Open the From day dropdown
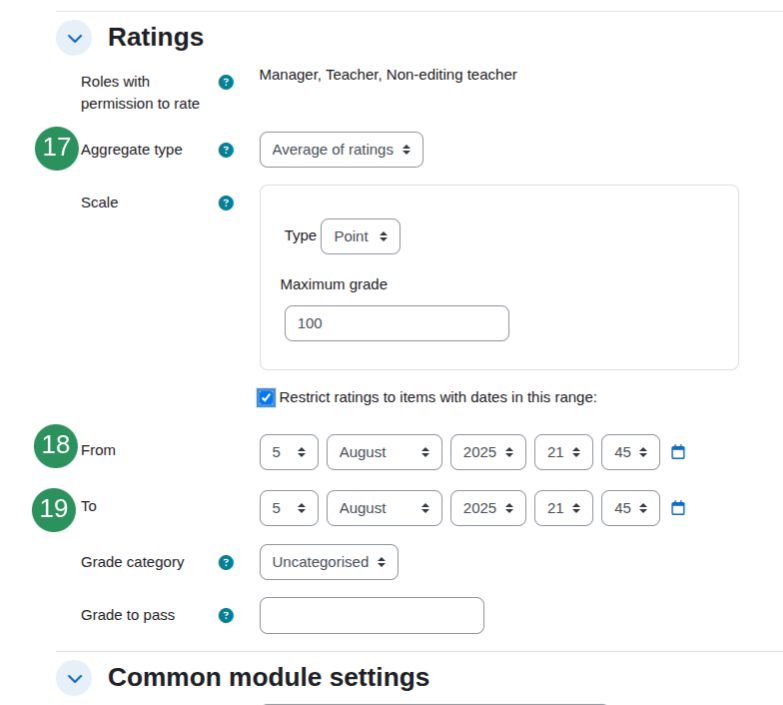This screenshot has width=783, height=705. coord(289,452)
